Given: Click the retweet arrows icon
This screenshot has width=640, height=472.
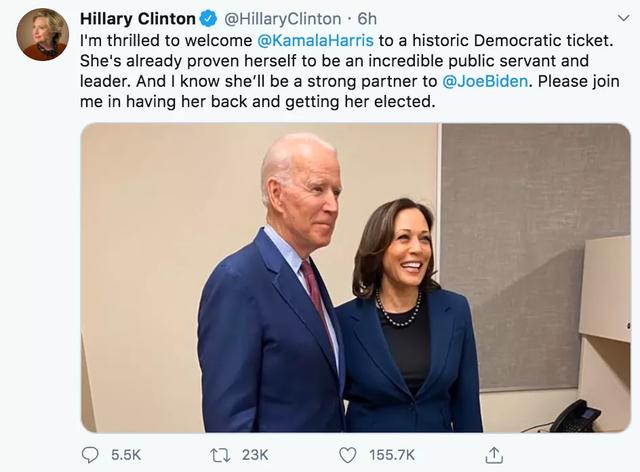Looking at the screenshot, I should pos(221,454).
